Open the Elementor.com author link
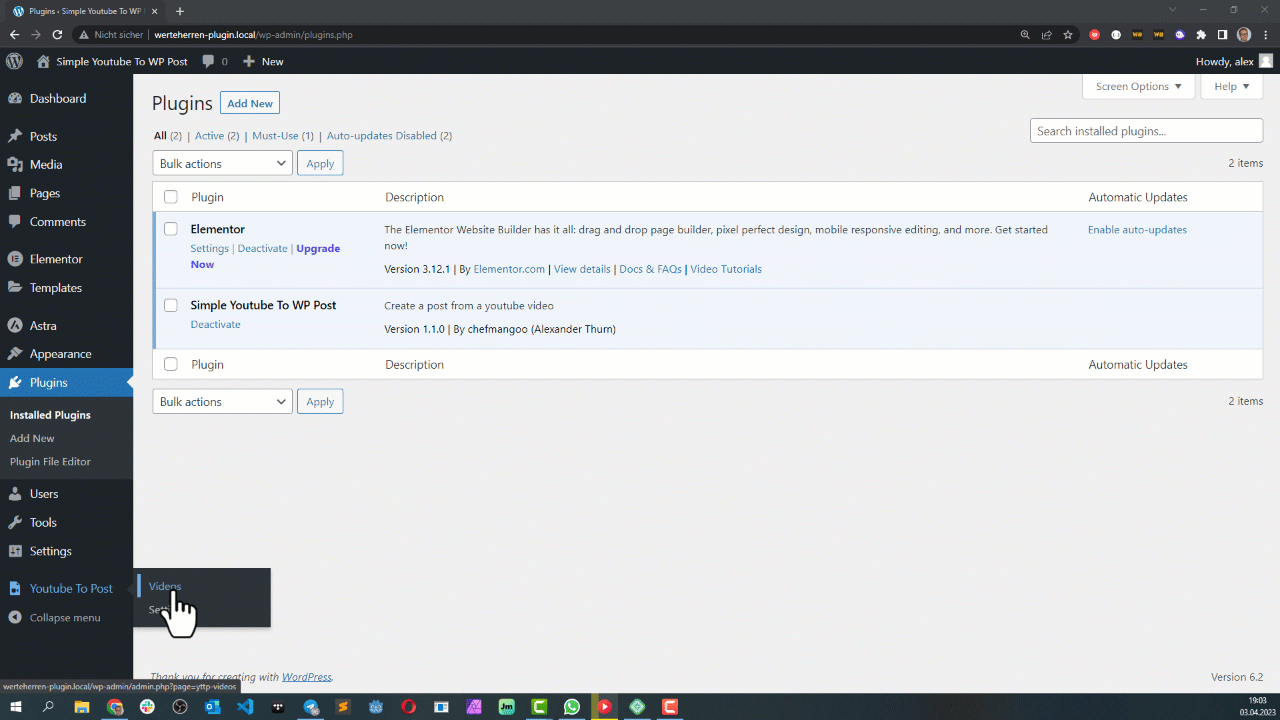The height and width of the screenshot is (720, 1280). pyautogui.click(x=509, y=269)
